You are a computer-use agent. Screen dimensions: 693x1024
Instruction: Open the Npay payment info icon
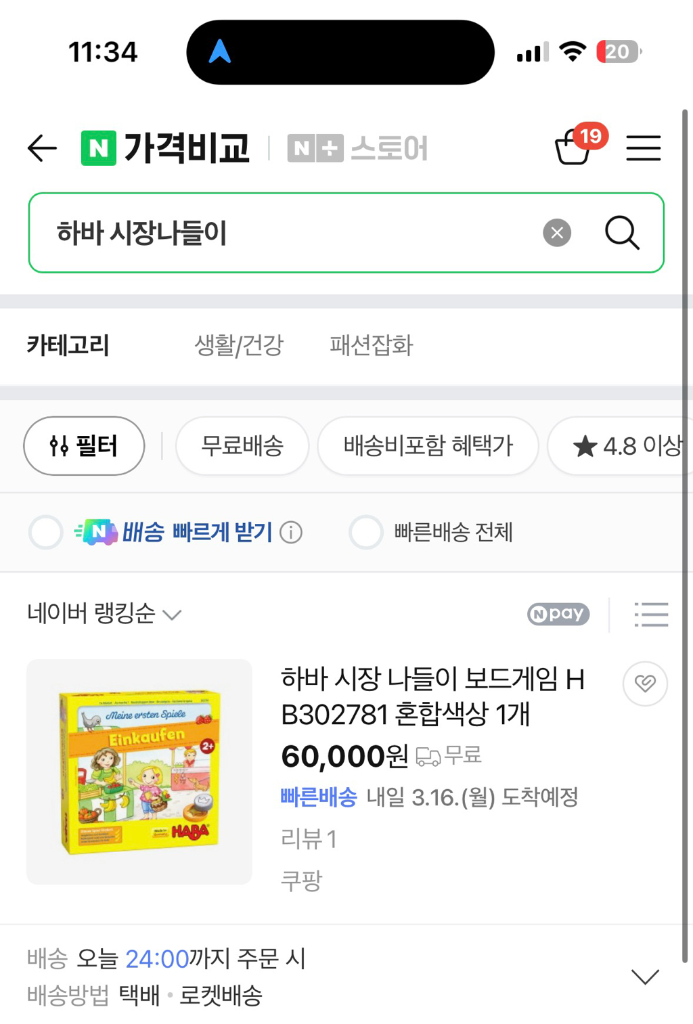557,614
